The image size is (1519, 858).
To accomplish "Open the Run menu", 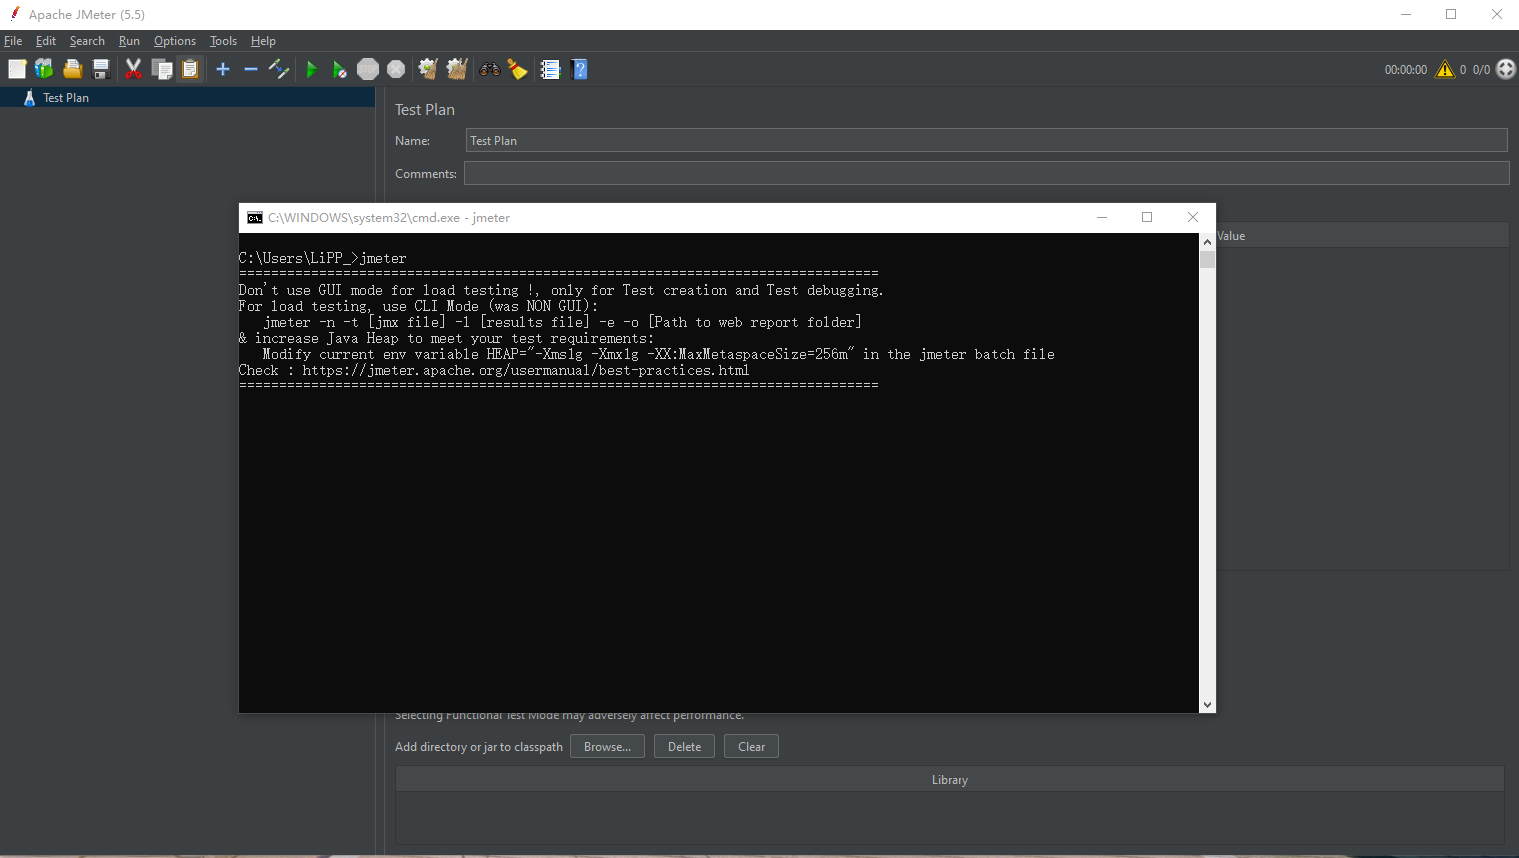I will click(x=129, y=41).
